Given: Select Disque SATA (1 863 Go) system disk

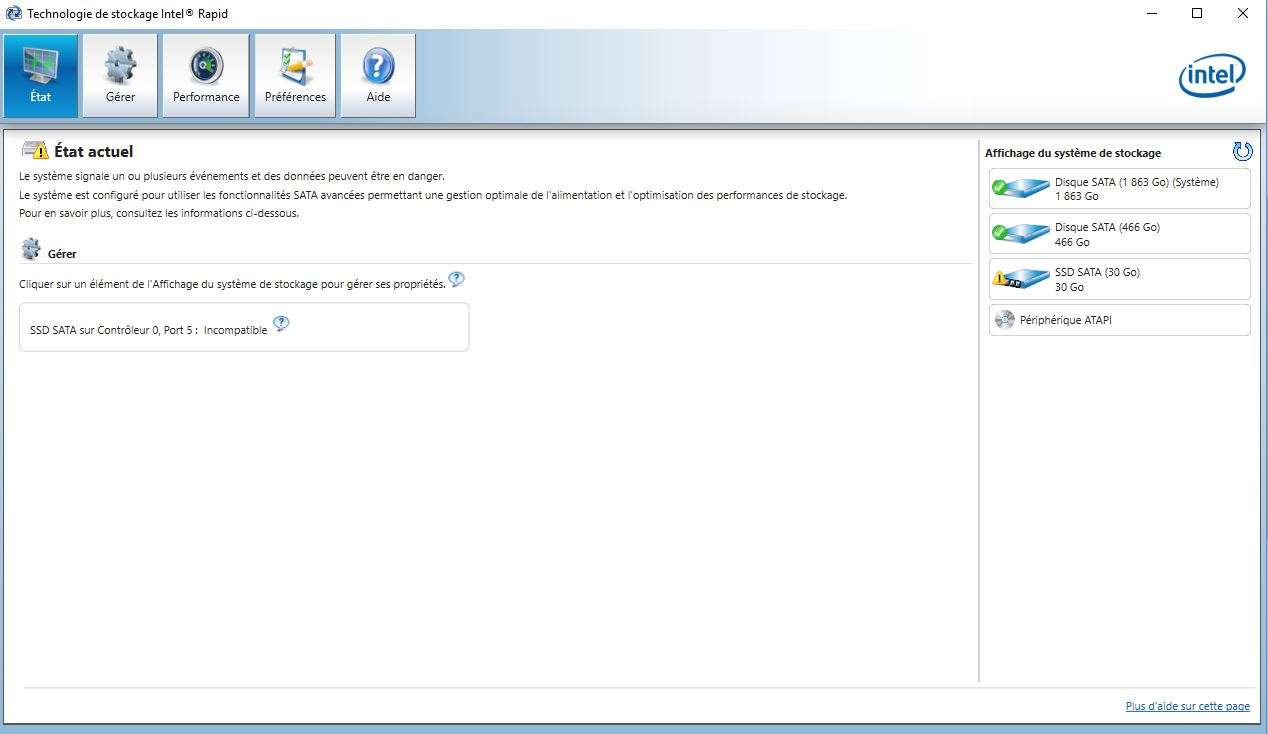Looking at the screenshot, I should click(1119, 189).
